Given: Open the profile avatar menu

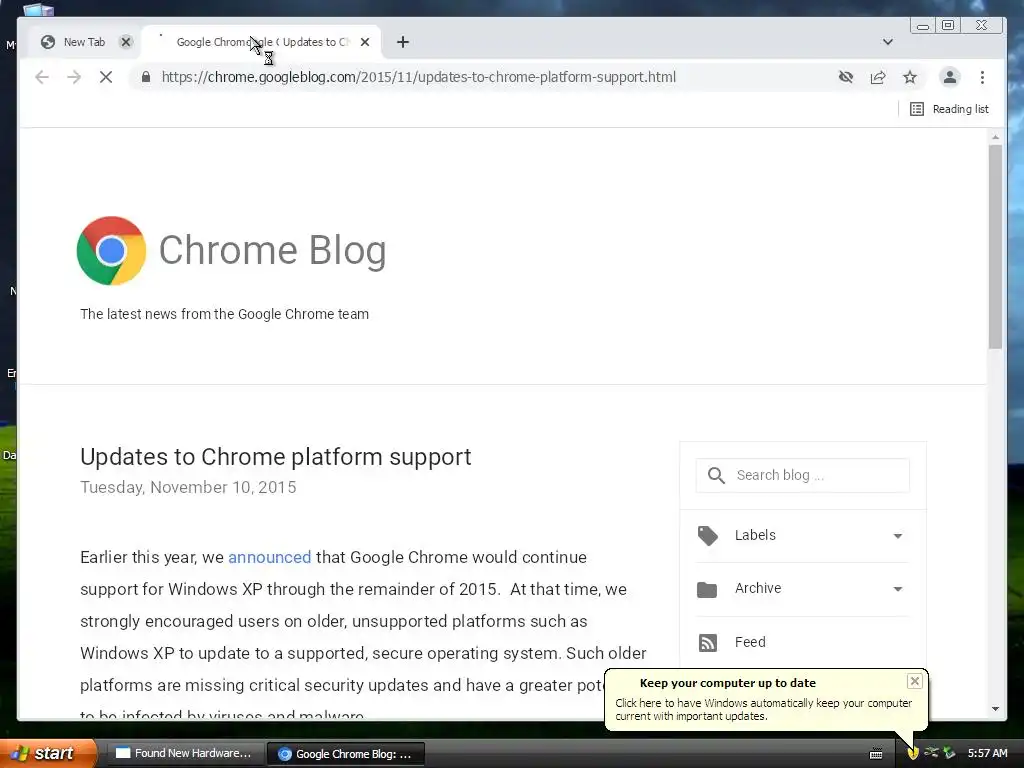Looking at the screenshot, I should click(950, 77).
